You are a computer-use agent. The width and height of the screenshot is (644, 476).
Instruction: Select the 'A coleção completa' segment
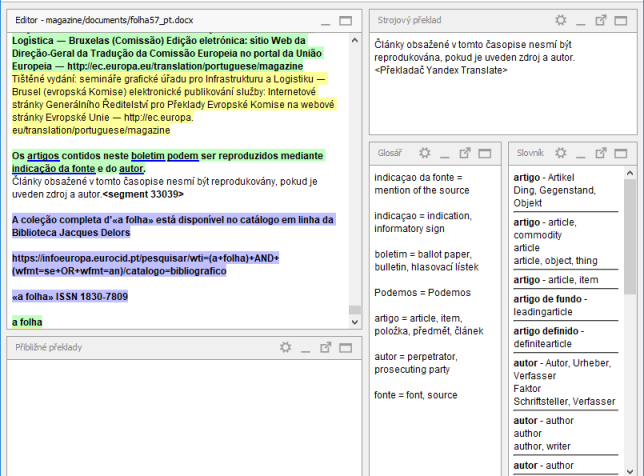pyautogui.click(x=174, y=226)
